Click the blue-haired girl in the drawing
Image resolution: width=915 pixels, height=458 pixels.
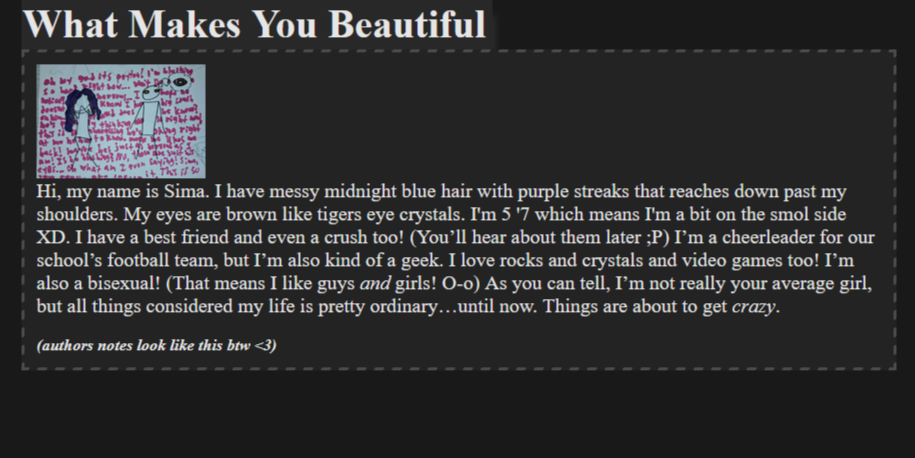point(82,115)
